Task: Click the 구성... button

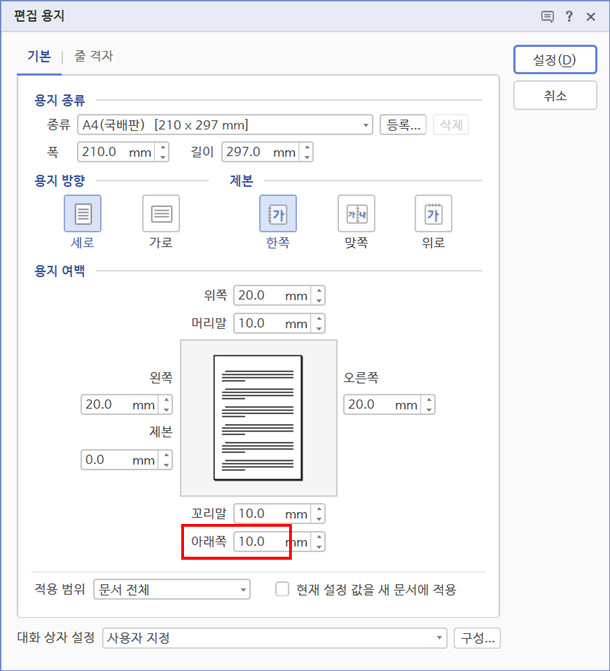Action: click(477, 638)
